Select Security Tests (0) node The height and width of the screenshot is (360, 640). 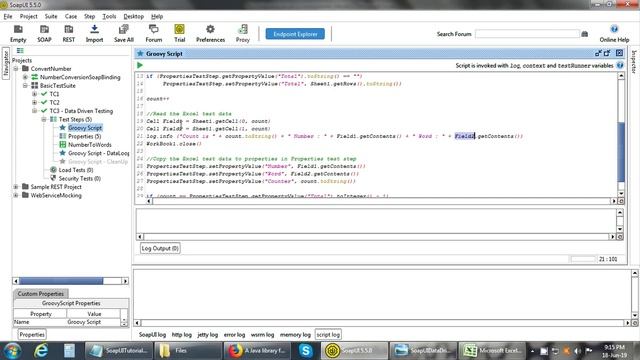80,178
